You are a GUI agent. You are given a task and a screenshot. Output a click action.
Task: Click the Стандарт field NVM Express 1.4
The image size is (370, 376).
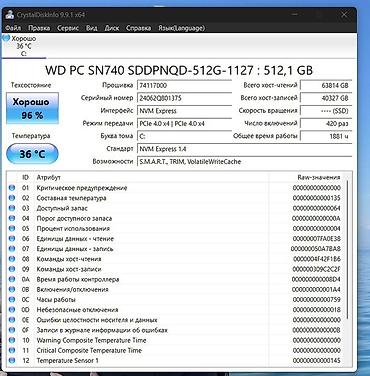(245, 149)
